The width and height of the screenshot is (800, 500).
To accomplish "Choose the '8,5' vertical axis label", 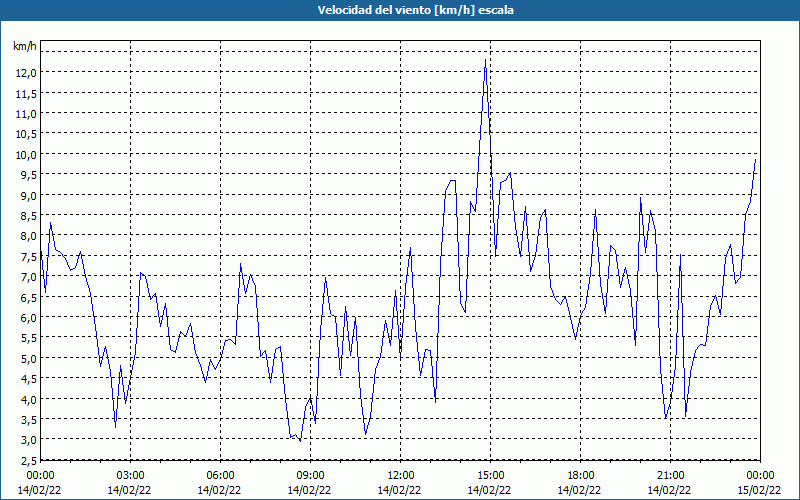I will pyautogui.click(x=29, y=216).
